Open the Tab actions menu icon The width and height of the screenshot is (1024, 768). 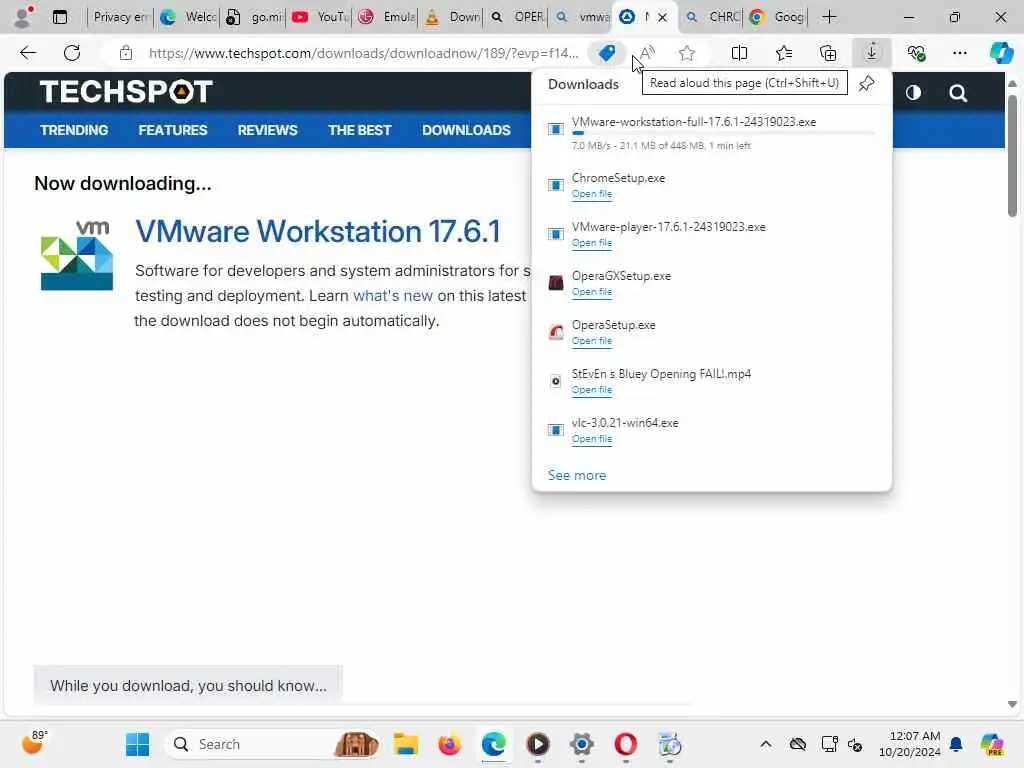[x=60, y=17]
